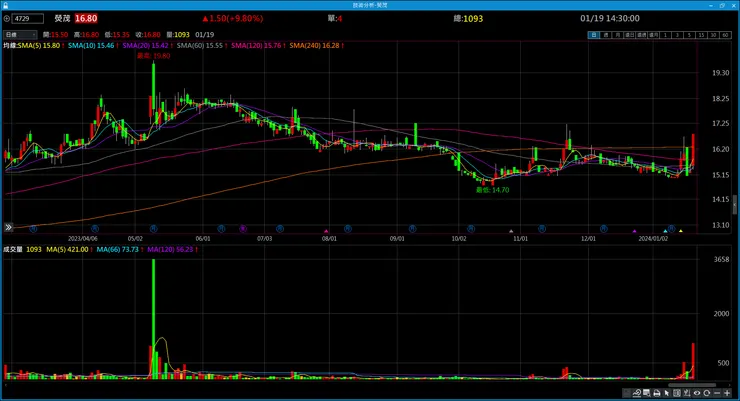Click the price change ▲1.50(+9.80%) text
The width and height of the screenshot is (740, 401).
coord(233,18)
